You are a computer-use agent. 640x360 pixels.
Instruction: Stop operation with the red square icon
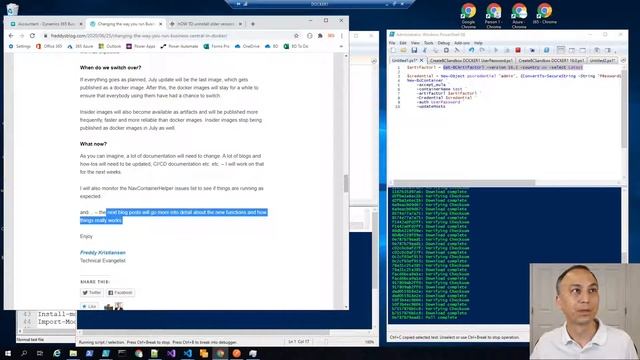[518, 50]
